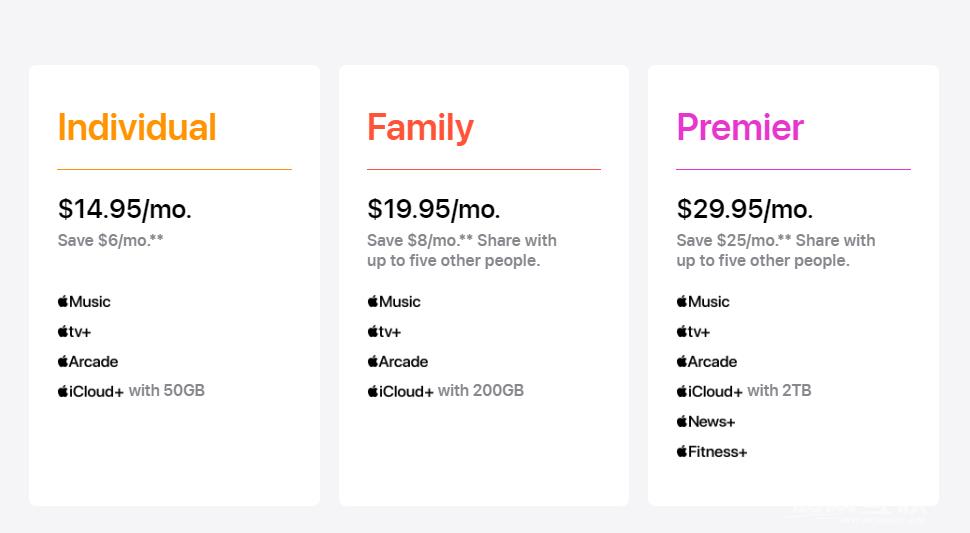
Task: Click iCloud+ logo in Premier plan
Action: pos(709,392)
